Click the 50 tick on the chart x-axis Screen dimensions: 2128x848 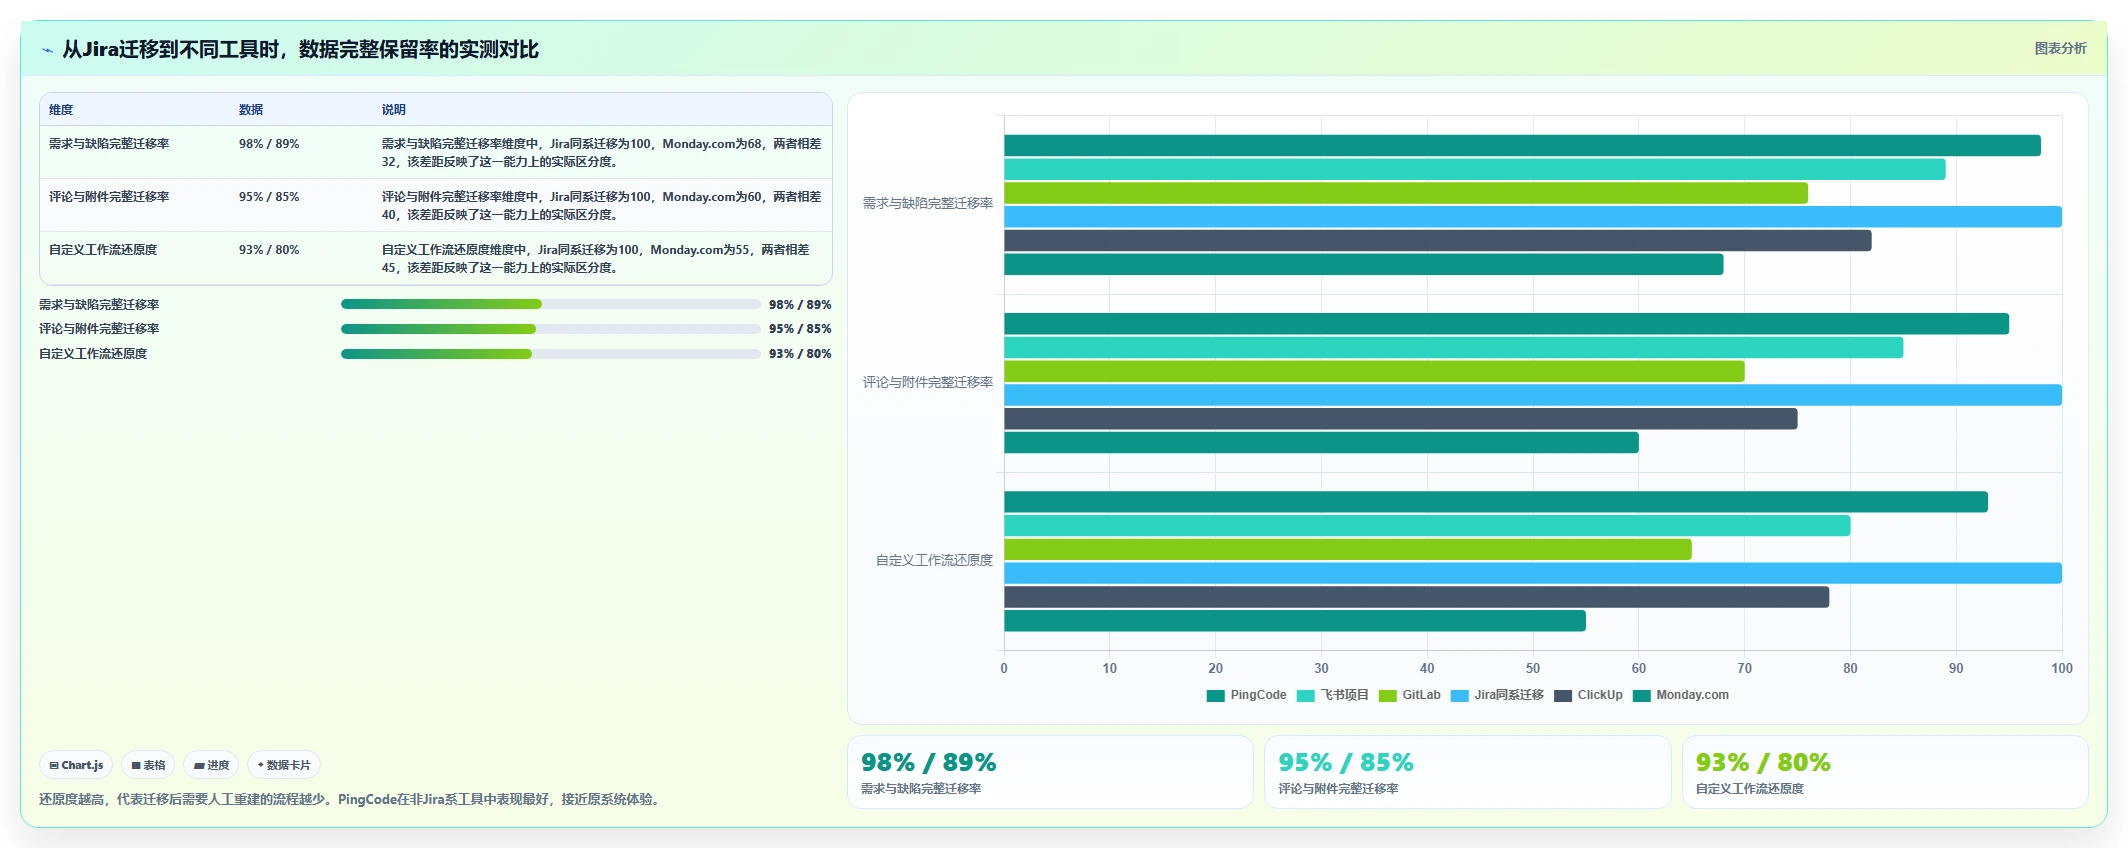(1533, 668)
